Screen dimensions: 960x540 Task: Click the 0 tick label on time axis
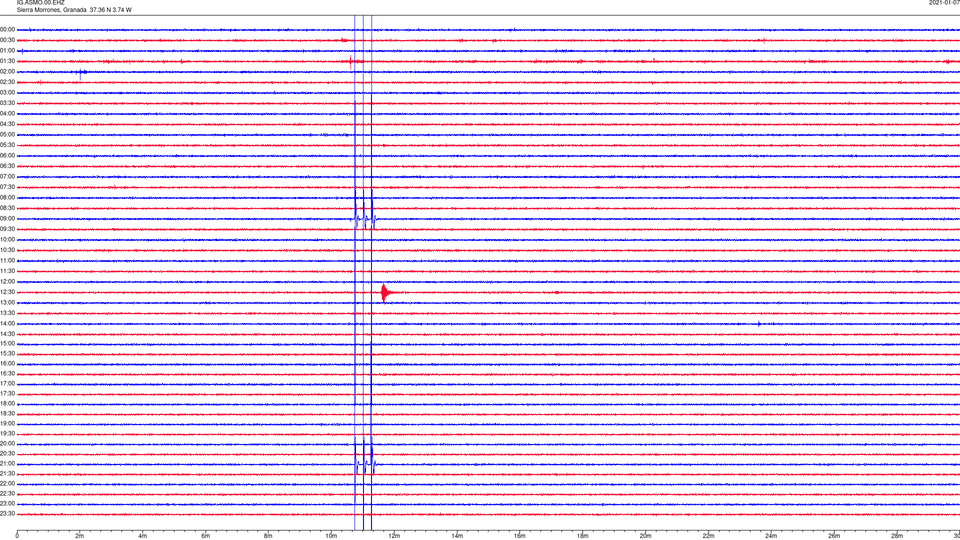[17, 536]
